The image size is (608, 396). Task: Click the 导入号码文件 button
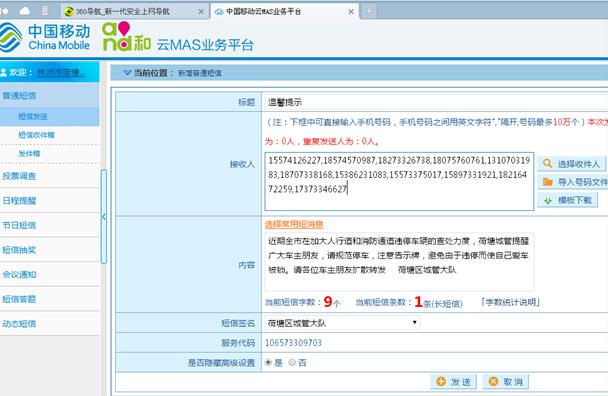click(573, 182)
